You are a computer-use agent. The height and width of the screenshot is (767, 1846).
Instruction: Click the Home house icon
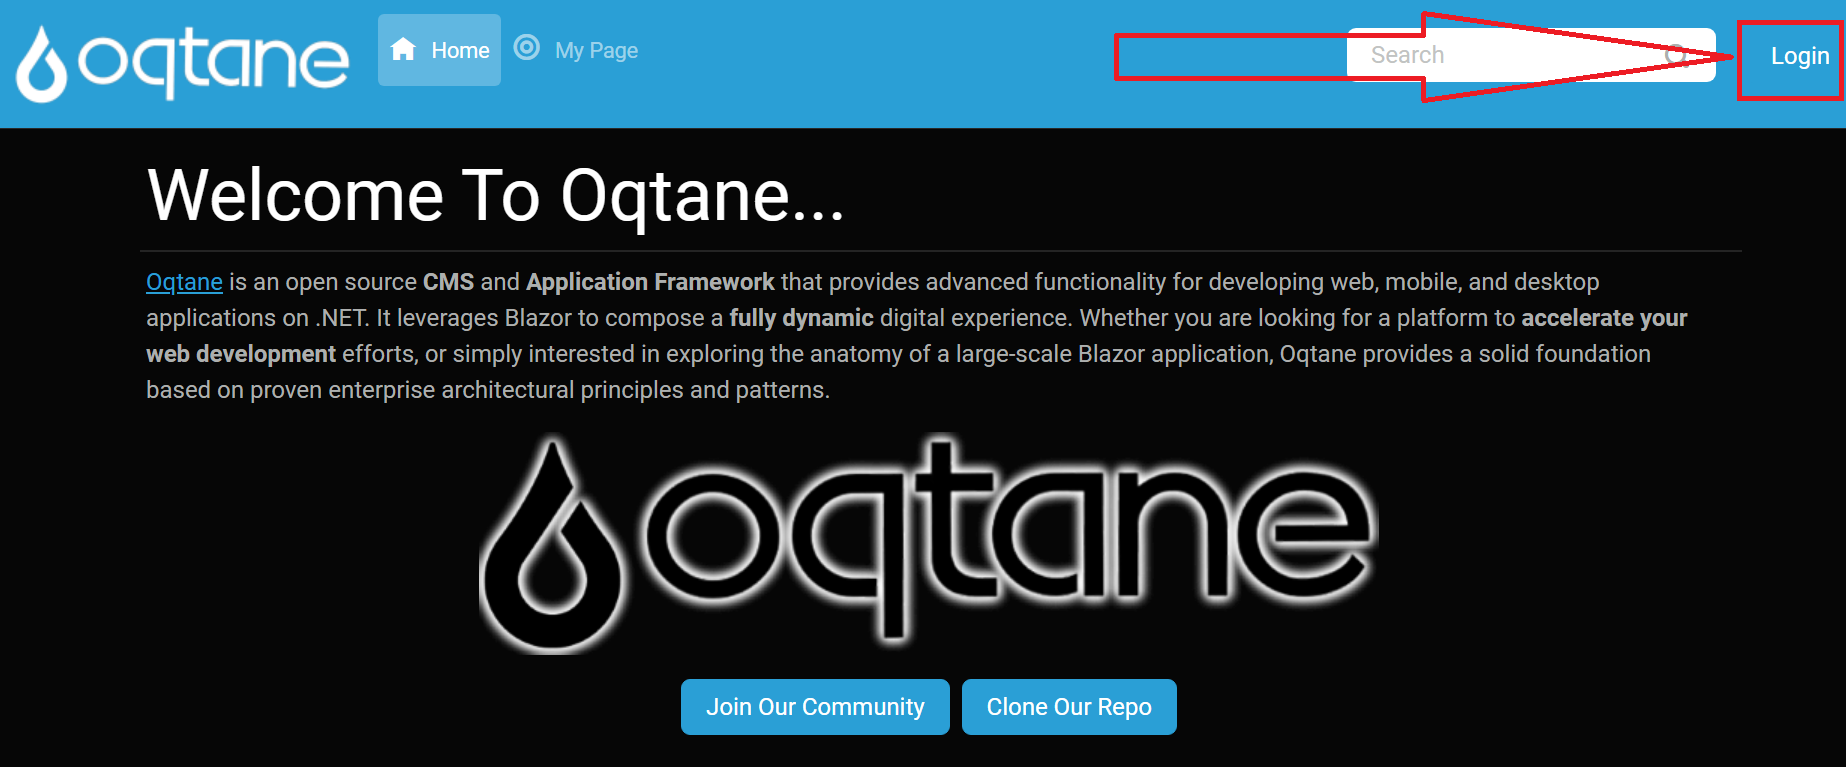(x=403, y=49)
